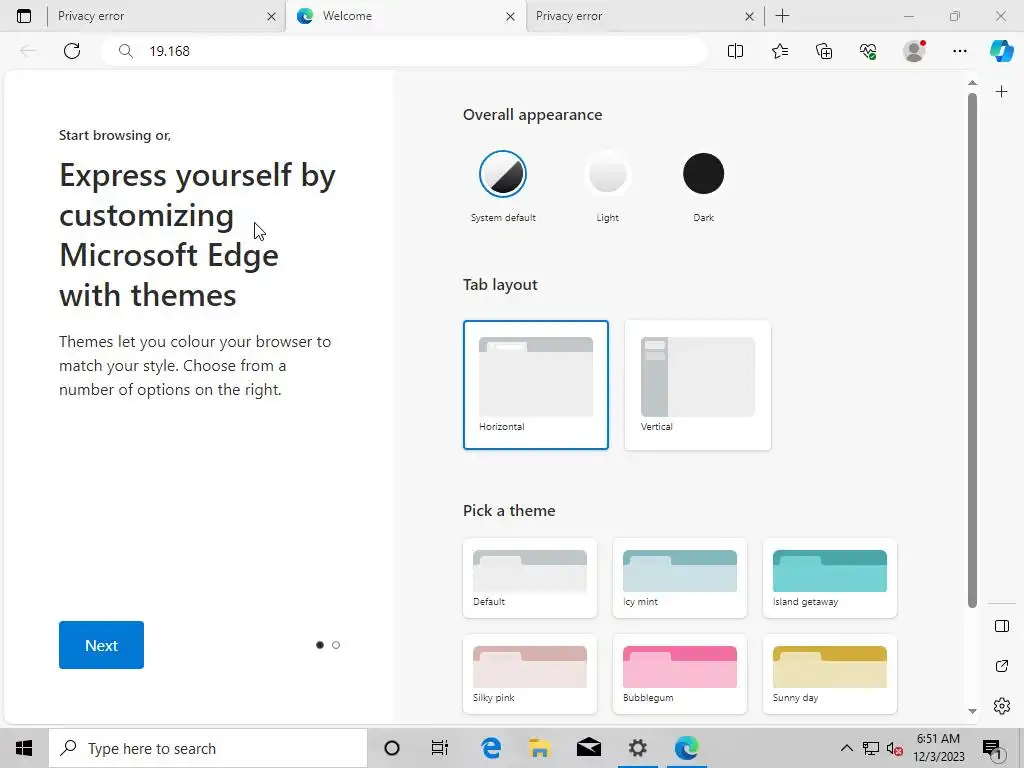This screenshot has height=768, width=1024.
Task: Open a new tab with plus button
Action: 782,16
